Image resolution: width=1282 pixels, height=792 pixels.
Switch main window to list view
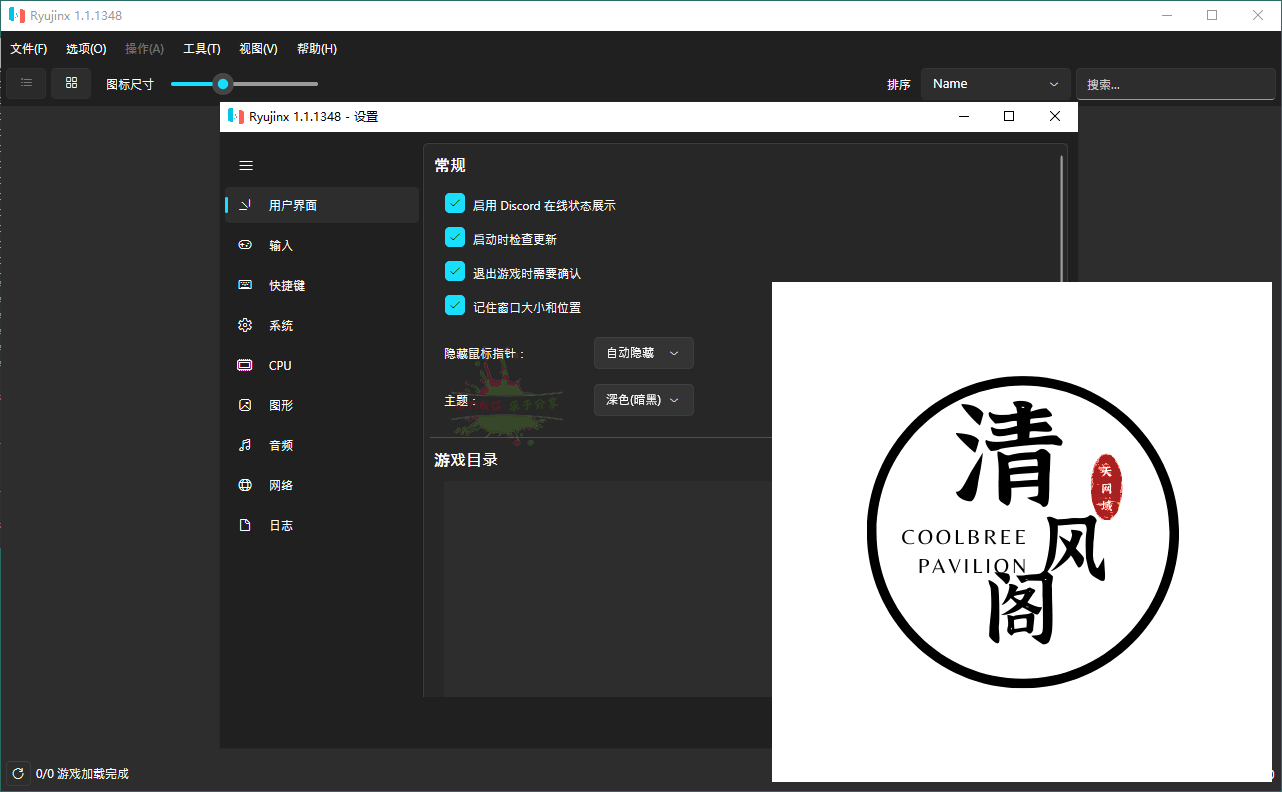pyautogui.click(x=26, y=83)
